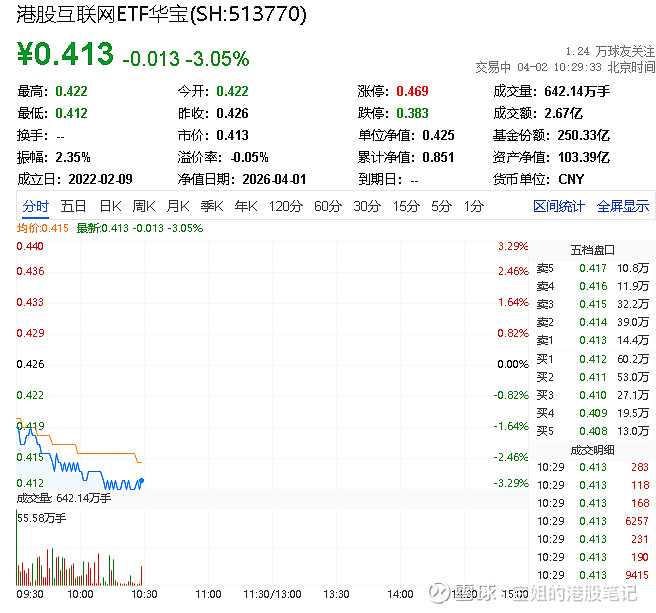Show the 60分 chart
Viewport: 656px width, 613px height.
[328, 206]
